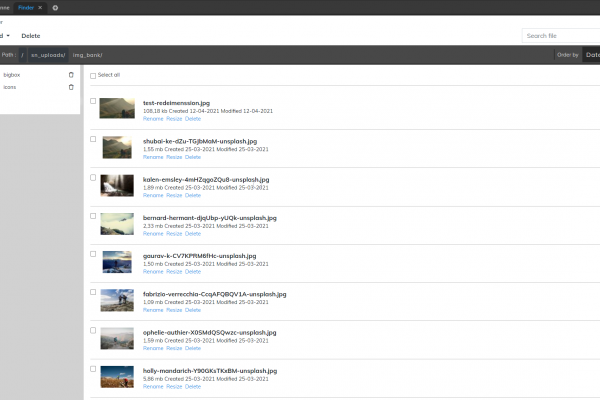The image size is (600, 400).
Task: Open the icons folder in the sidebar
Action: (x=10, y=87)
